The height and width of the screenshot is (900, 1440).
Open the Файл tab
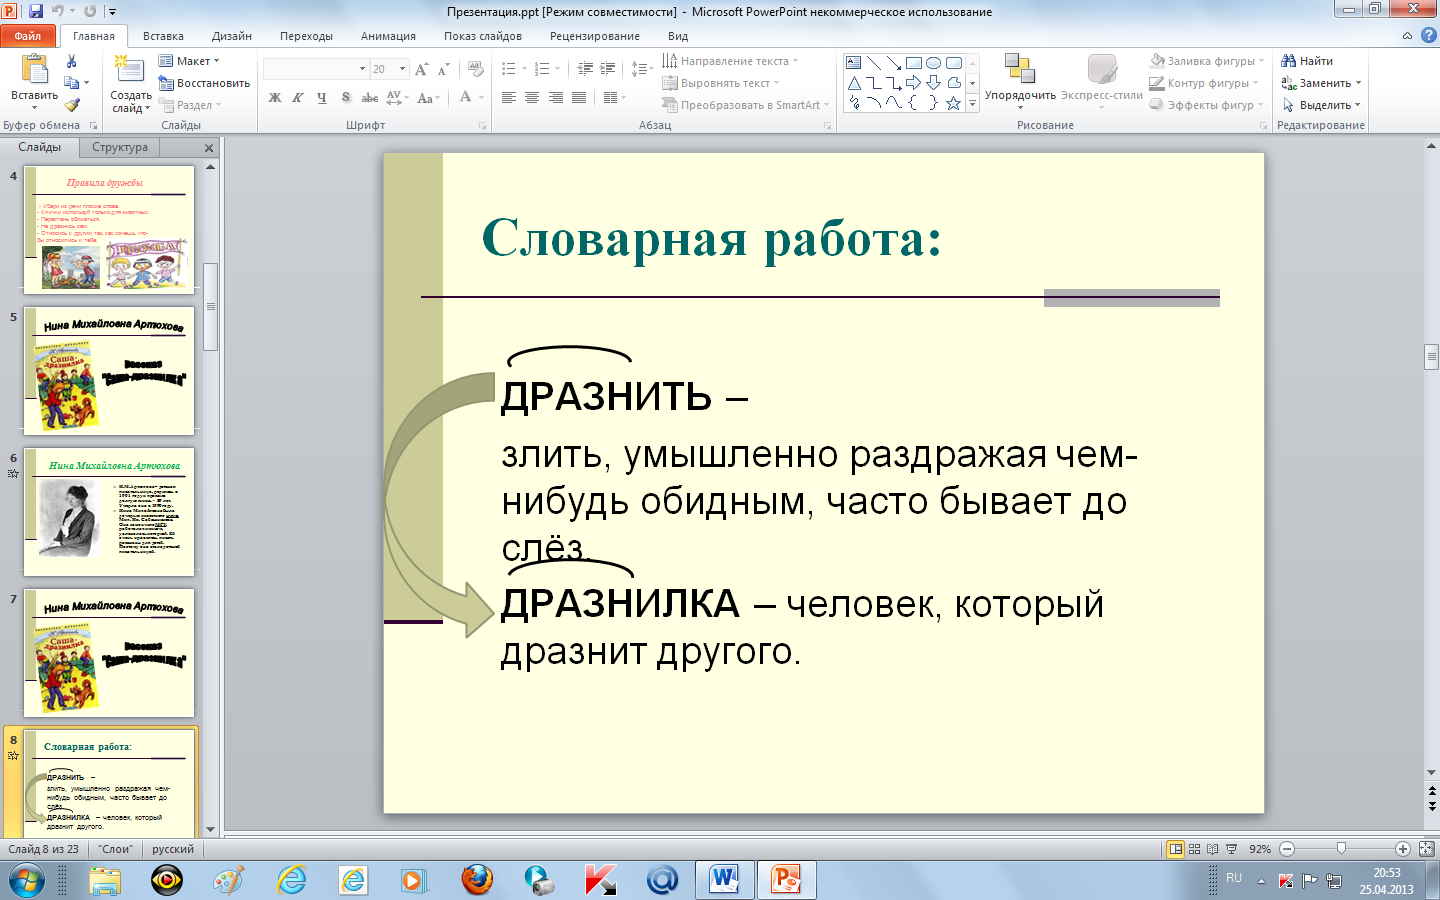coord(28,36)
